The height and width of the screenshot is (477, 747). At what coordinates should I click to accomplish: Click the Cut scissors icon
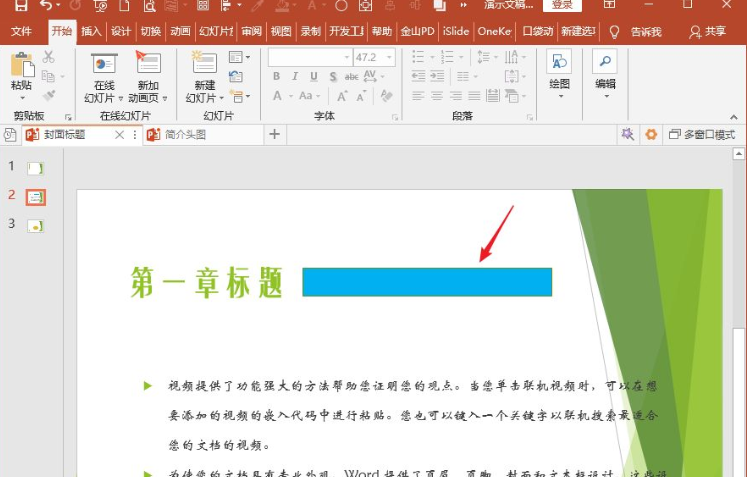point(48,57)
